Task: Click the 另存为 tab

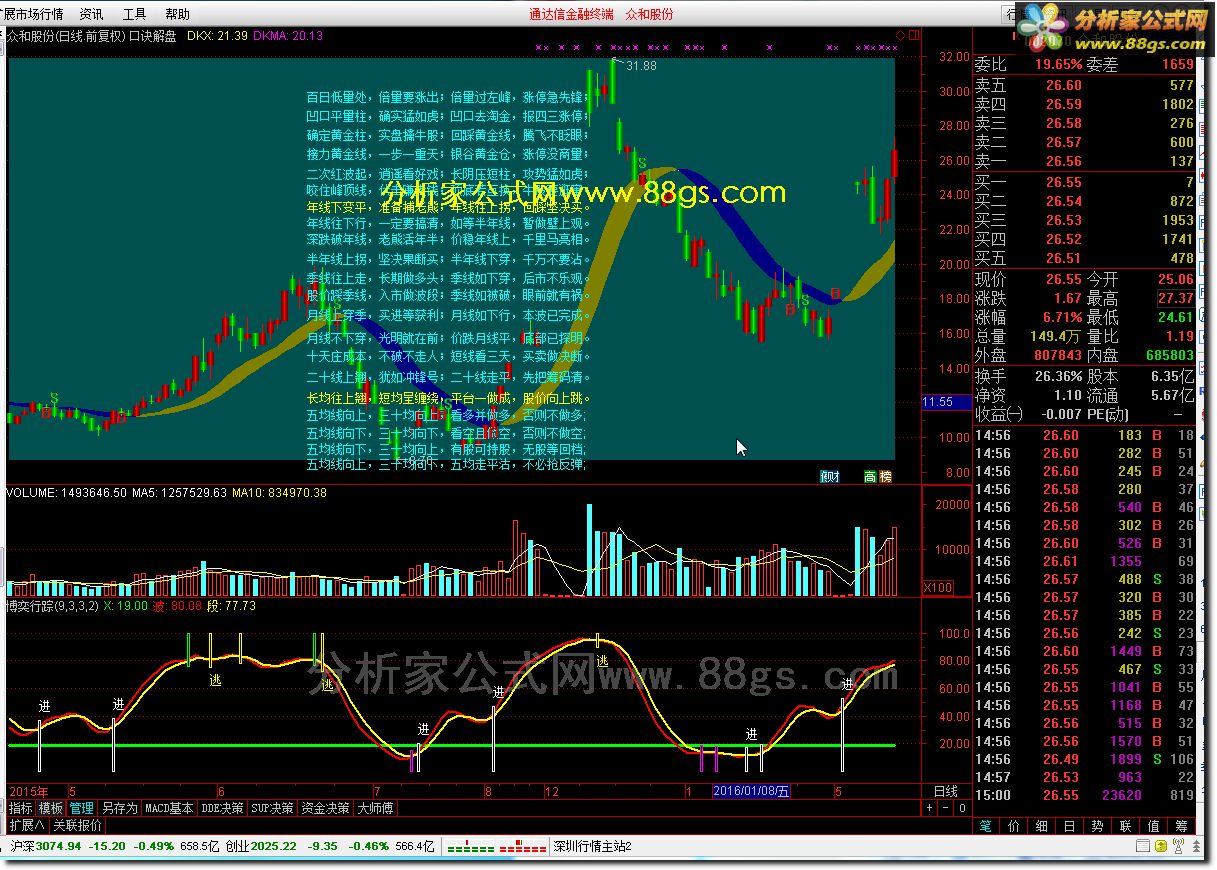Action: [x=119, y=808]
